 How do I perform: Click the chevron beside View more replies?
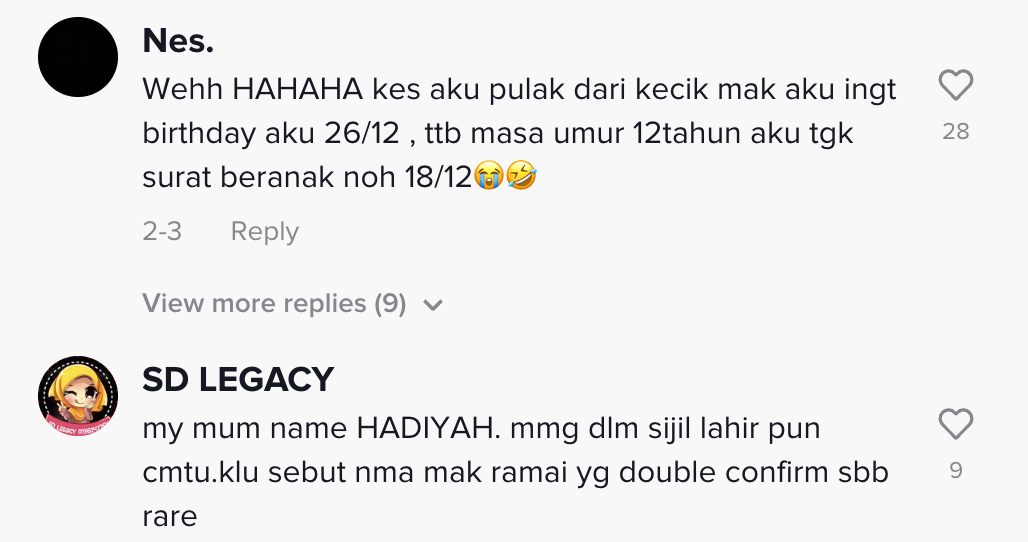[433, 305]
